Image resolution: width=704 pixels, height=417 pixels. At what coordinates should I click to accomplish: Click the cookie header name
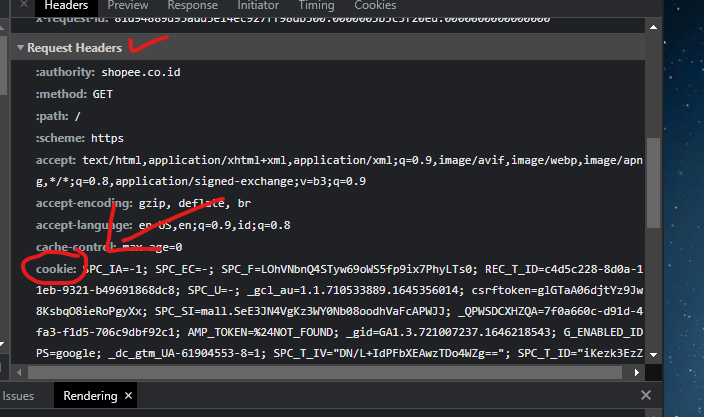click(x=56, y=269)
